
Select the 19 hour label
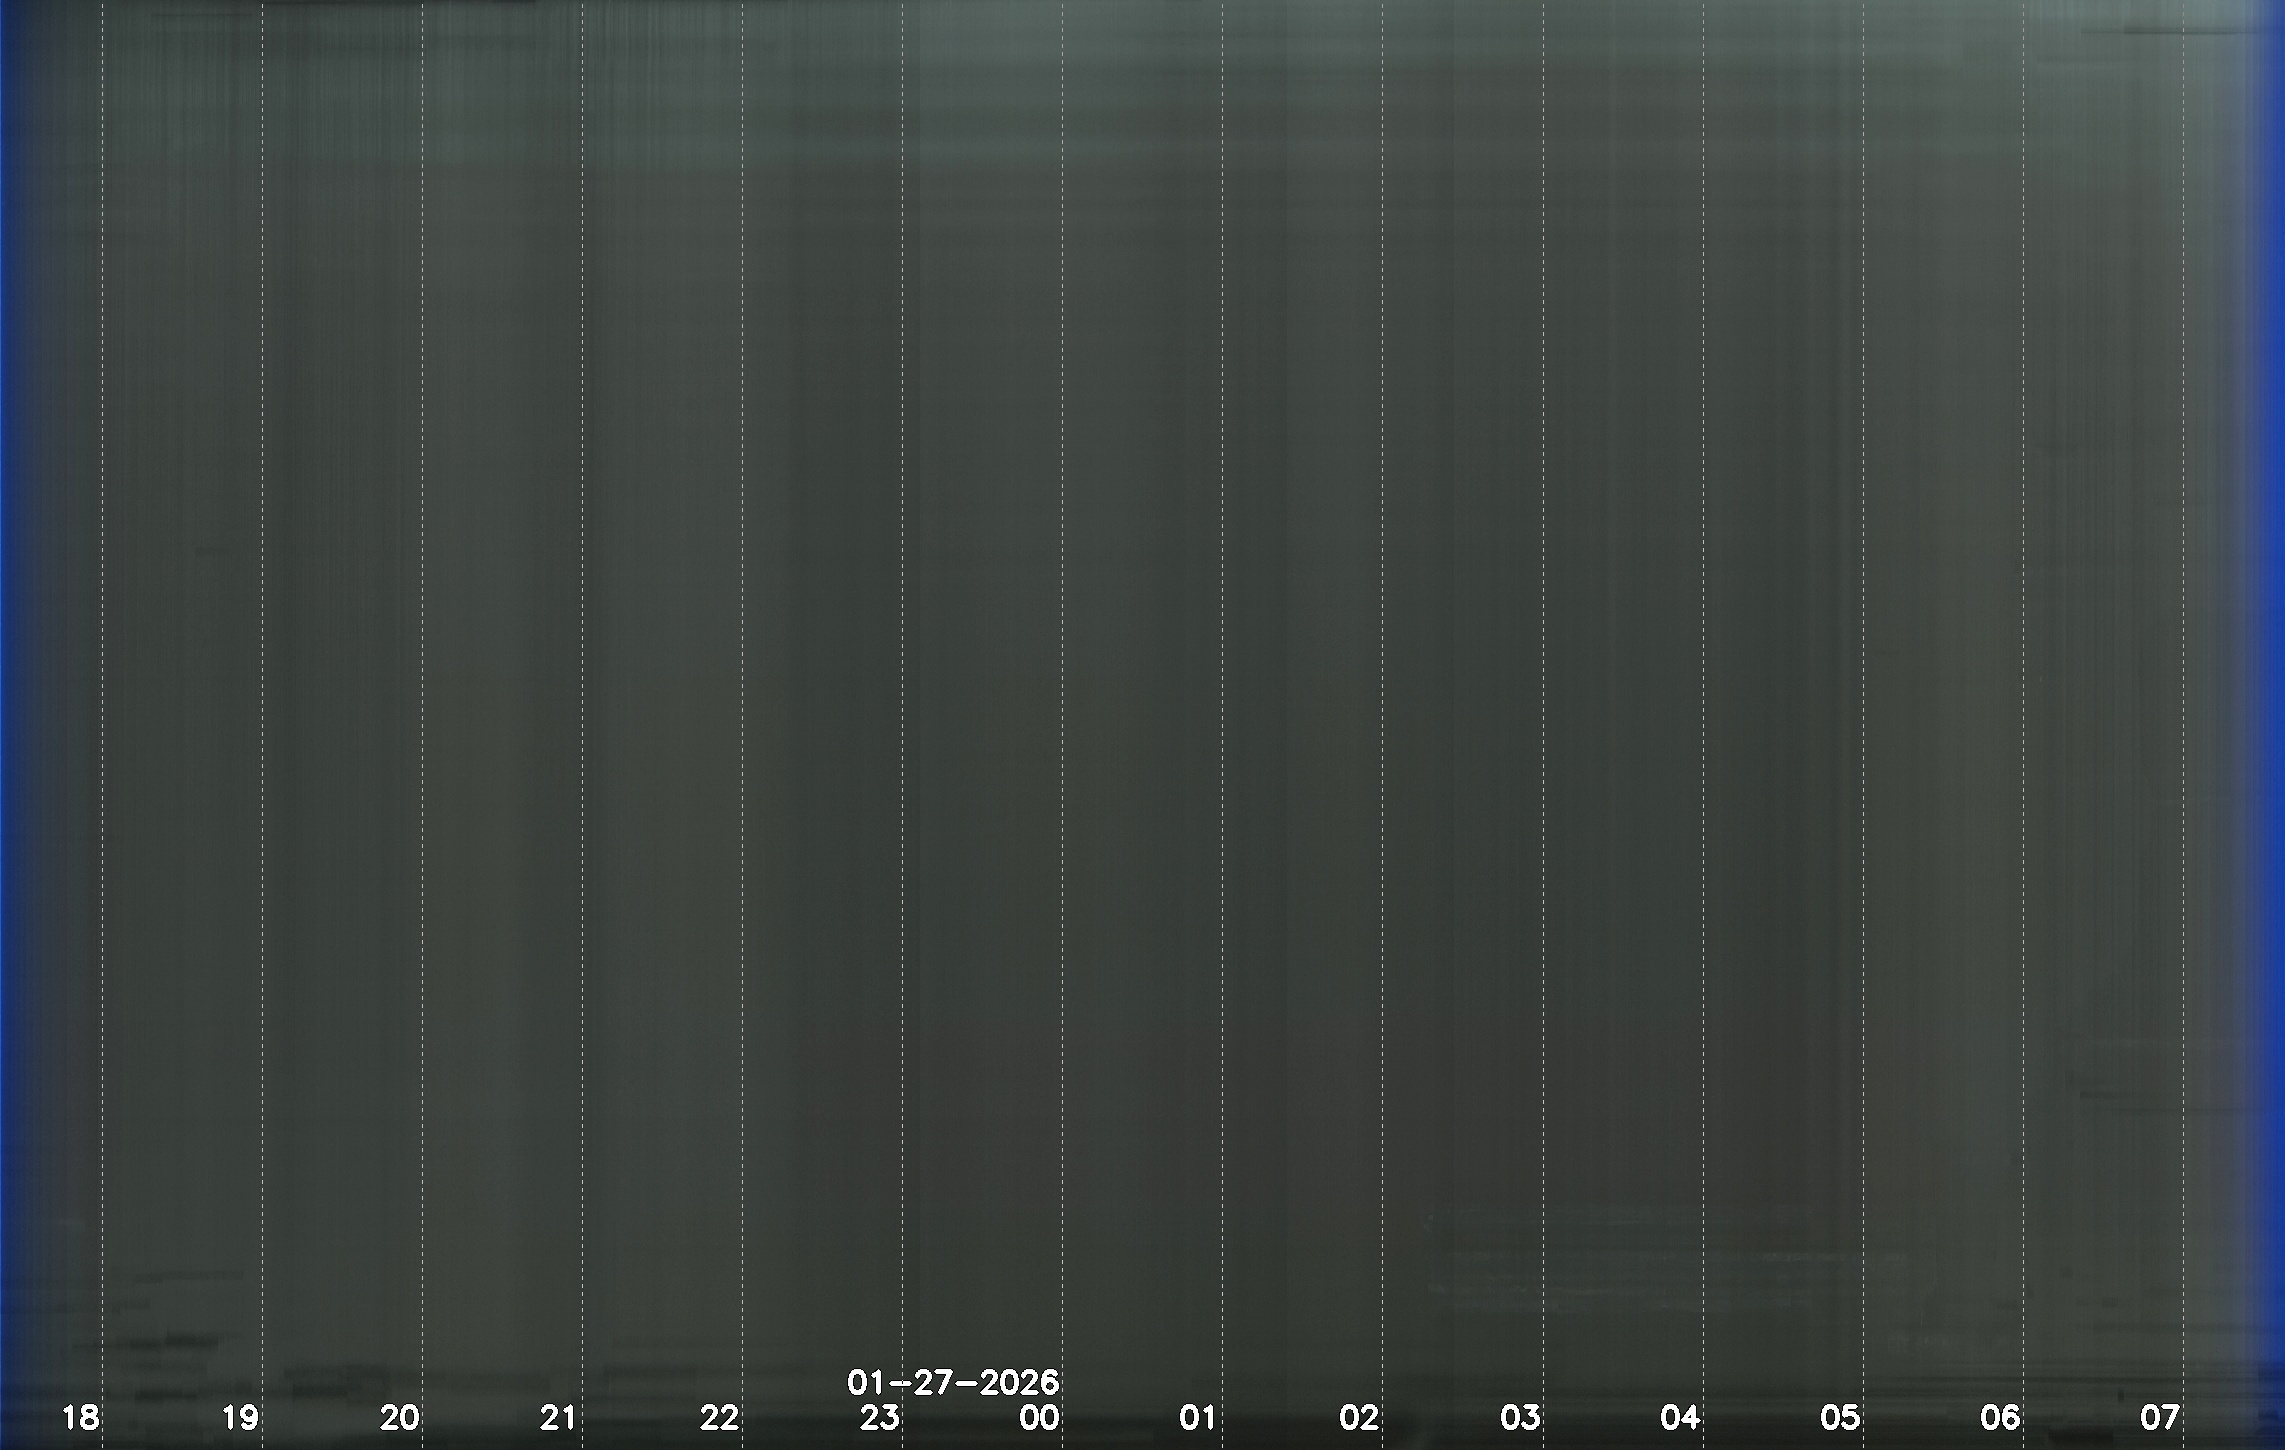pyautogui.click(x=240, y=1417)
